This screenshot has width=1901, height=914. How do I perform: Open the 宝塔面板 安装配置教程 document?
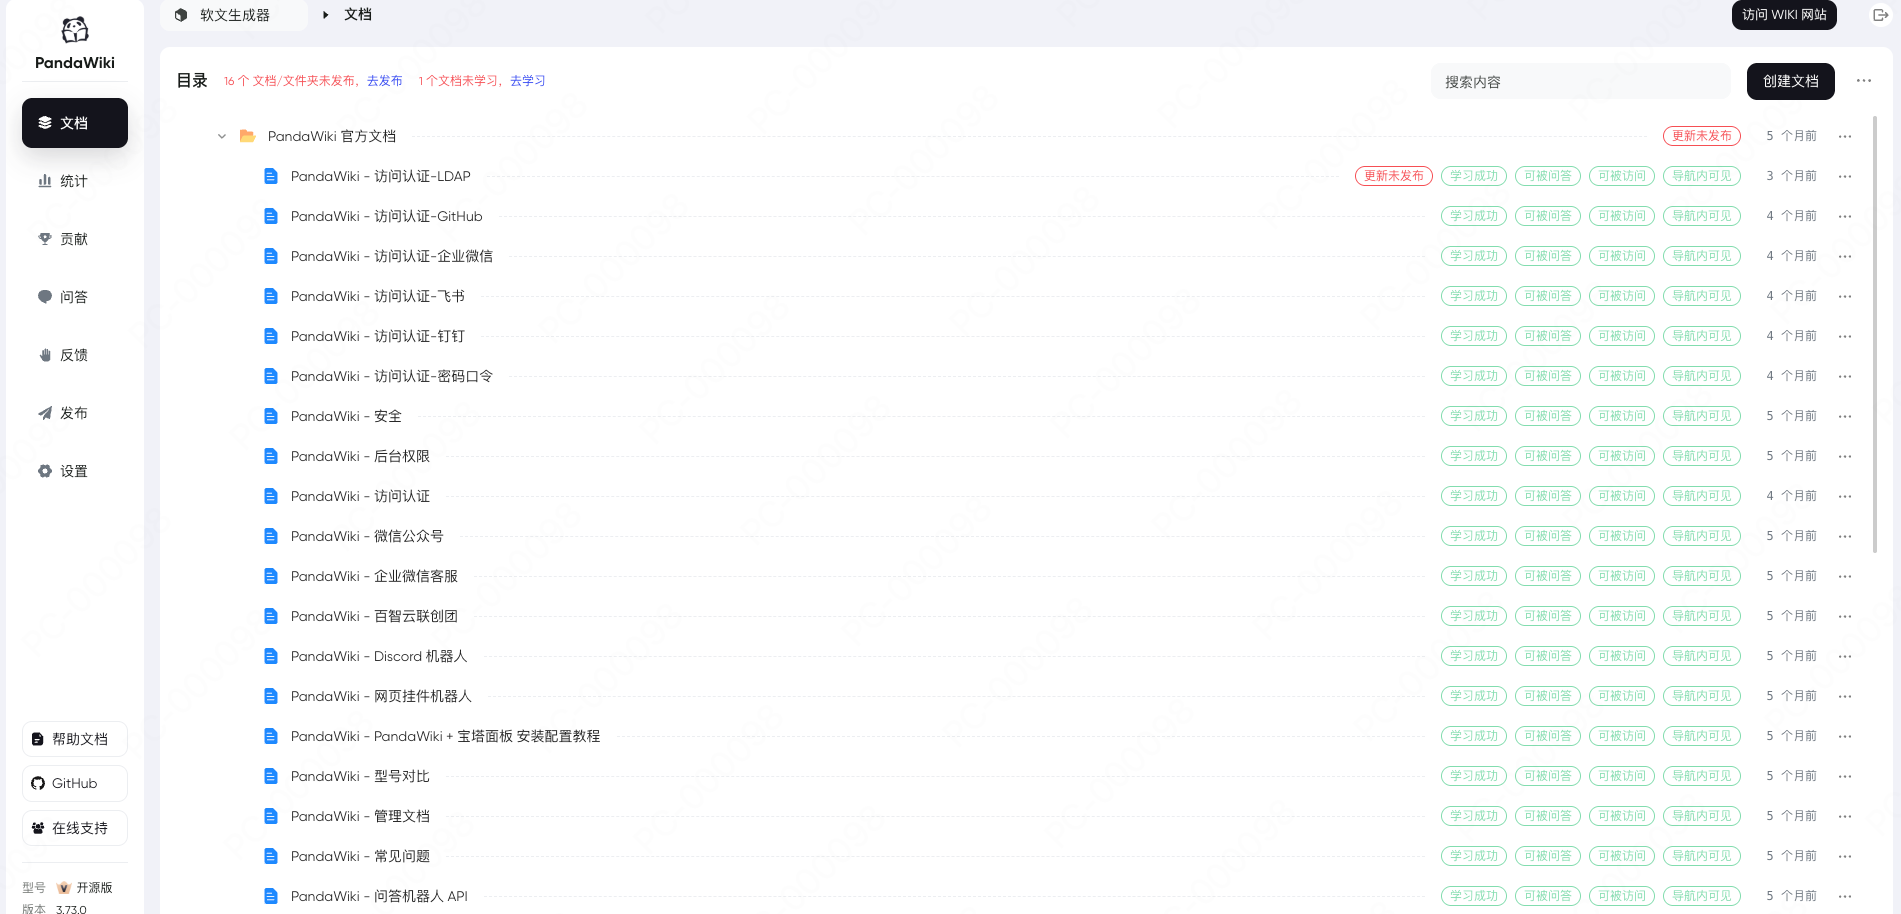click(x=446, y=736)
